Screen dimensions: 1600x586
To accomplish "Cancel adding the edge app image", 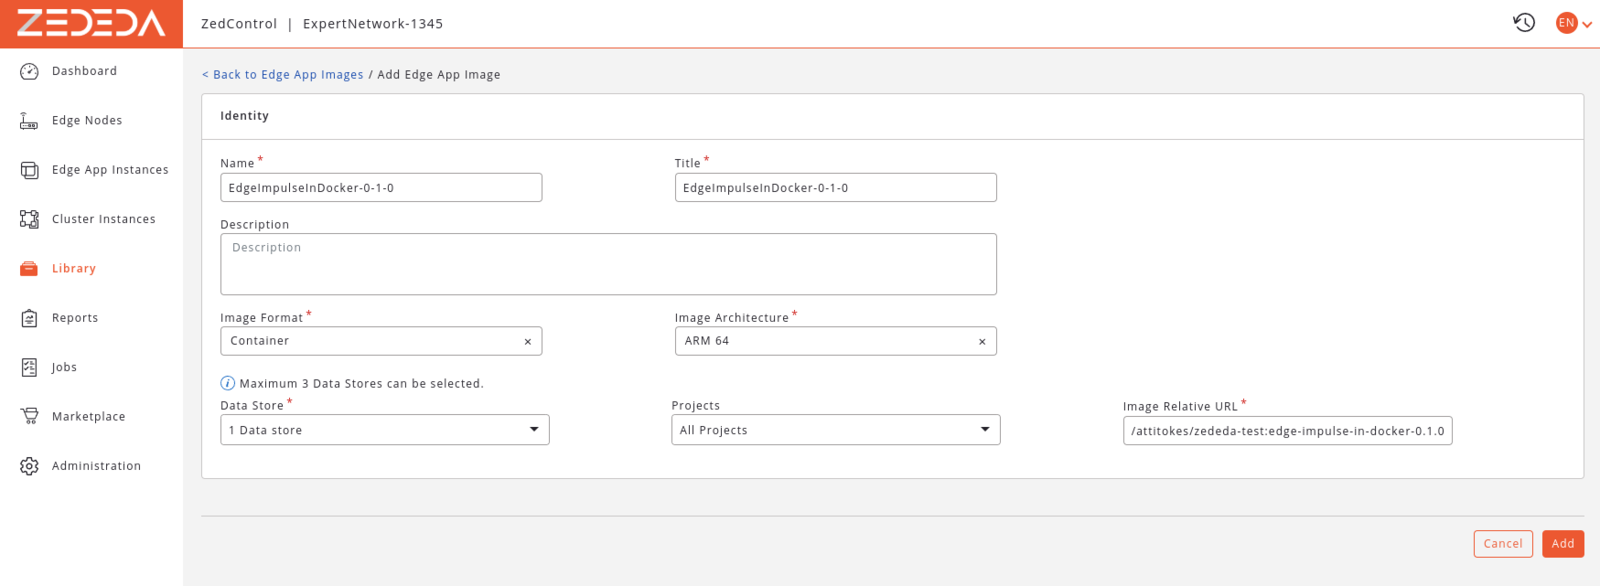I will point(1503,544).
